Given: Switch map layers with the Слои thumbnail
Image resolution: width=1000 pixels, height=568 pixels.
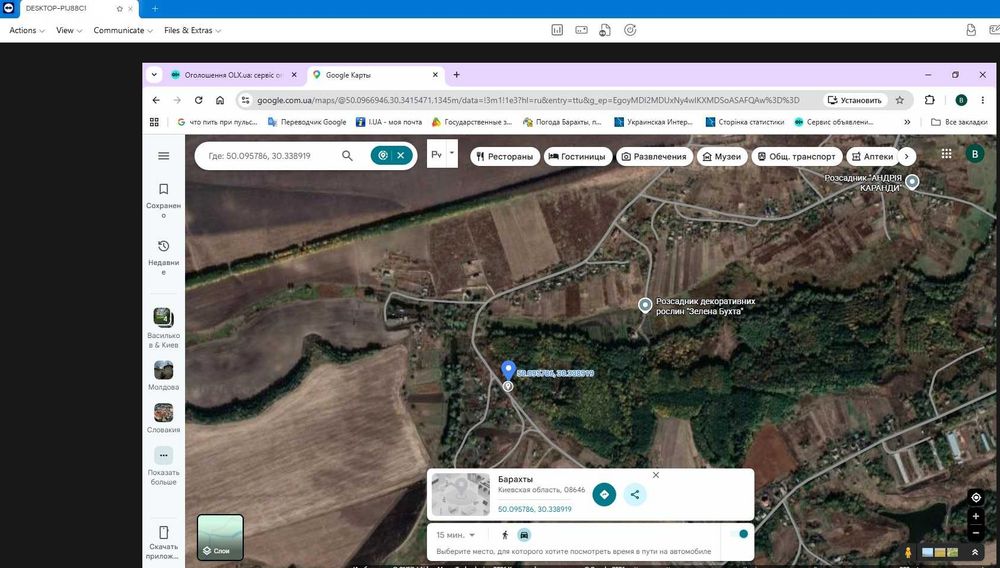Looking at the screenshot, I should [x=220, y=537].
